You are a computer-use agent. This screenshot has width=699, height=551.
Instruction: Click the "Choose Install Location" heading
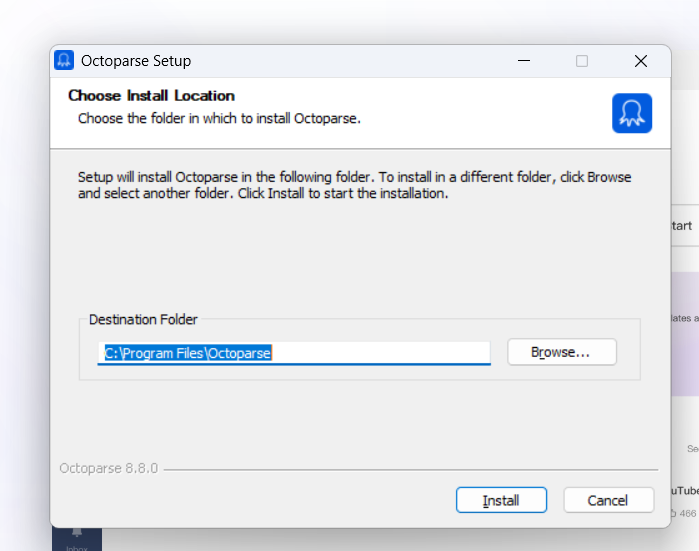[x=151, y=95]
